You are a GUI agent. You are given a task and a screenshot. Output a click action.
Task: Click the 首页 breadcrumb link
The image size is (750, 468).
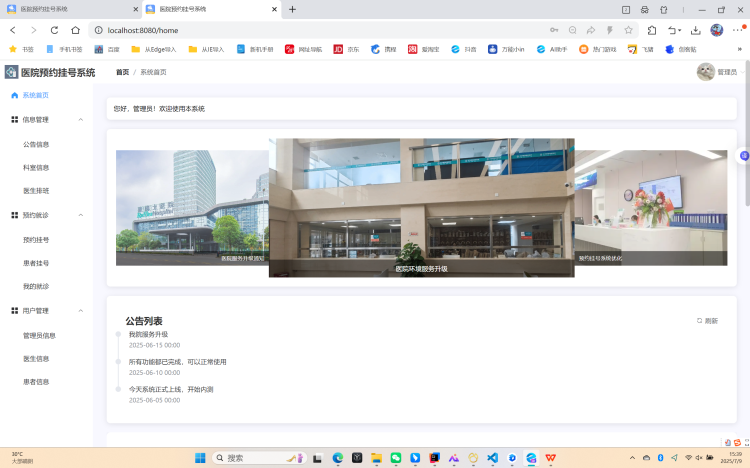122,72
